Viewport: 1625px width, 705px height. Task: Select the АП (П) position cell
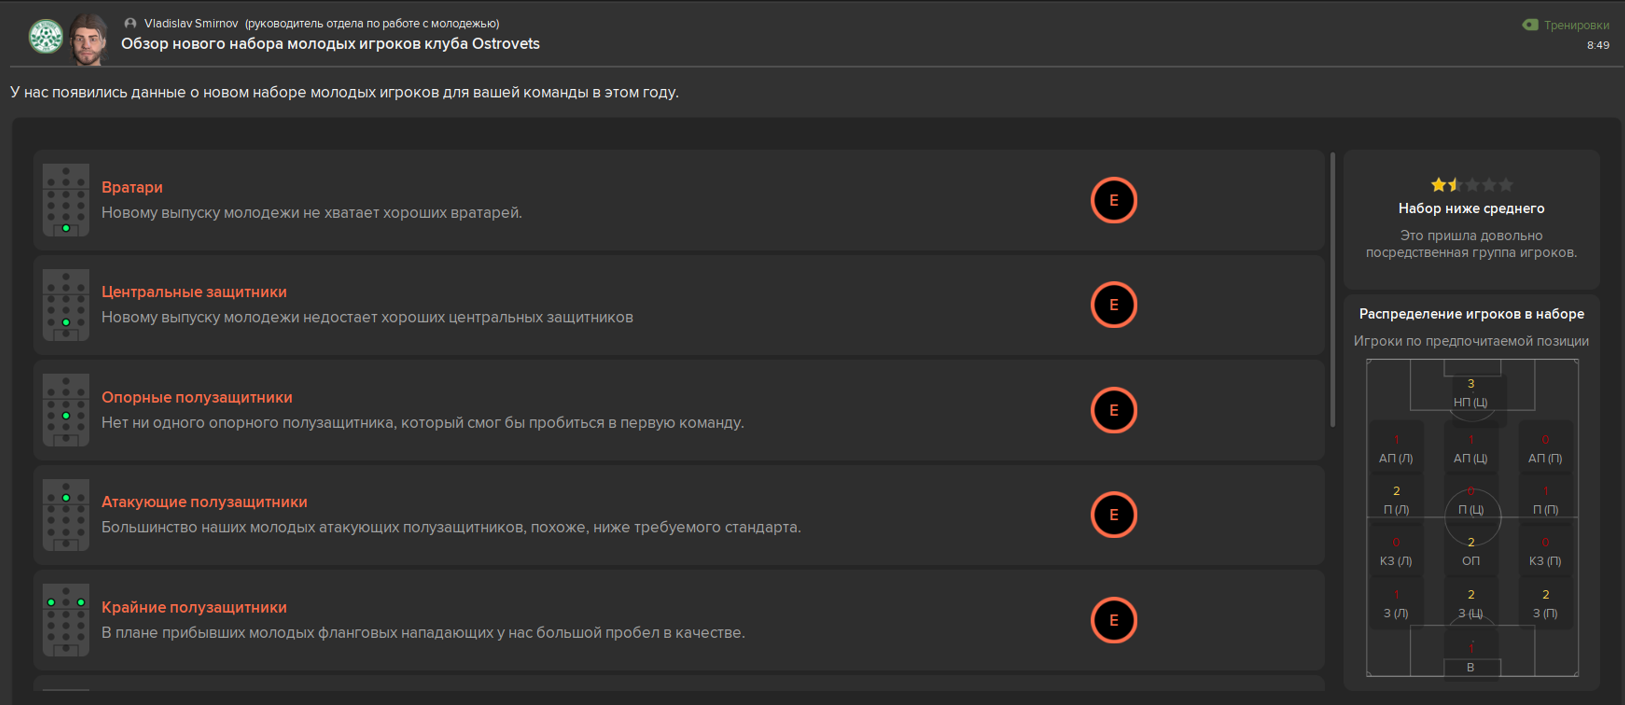pyautogui.click(x=1545, y=449)
